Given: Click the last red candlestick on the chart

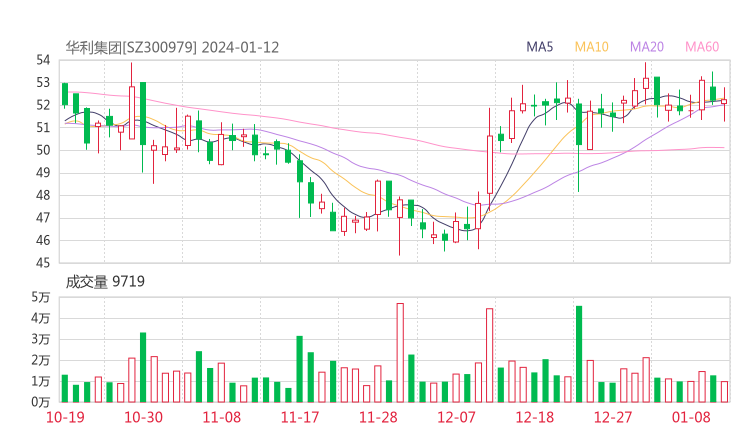Looking at the screenshot, I should [x=724, y=102].
